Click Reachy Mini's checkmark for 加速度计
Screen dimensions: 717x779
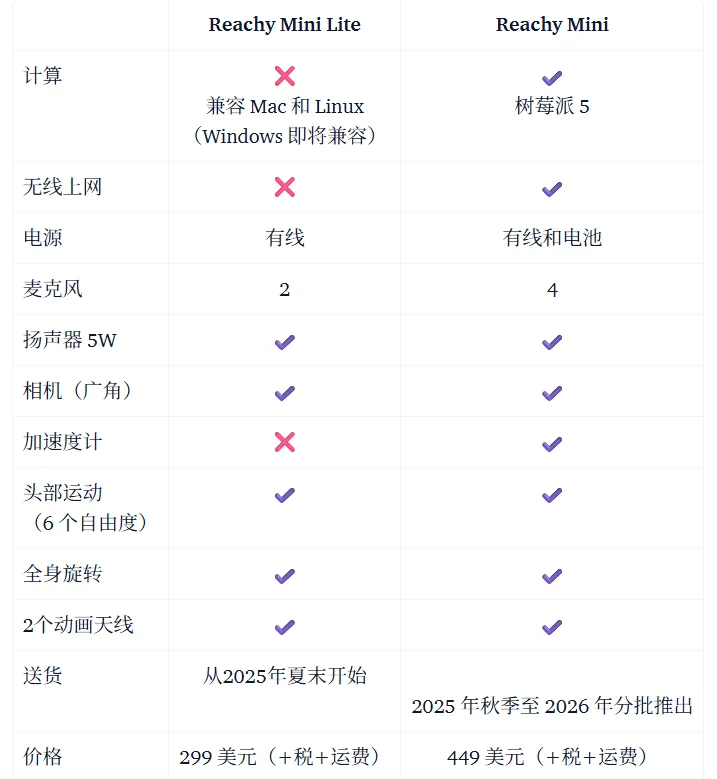[552, 444]
